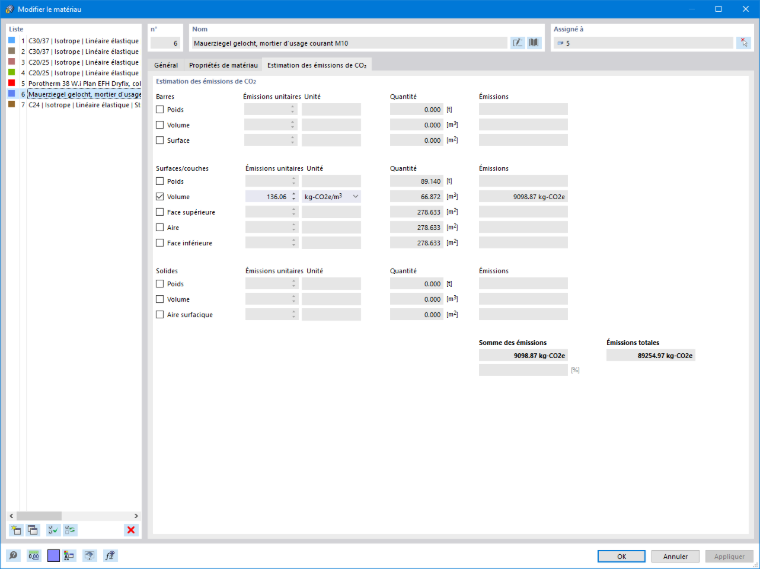Click the view/parachute icon in bottom bar

pos(90,555)
